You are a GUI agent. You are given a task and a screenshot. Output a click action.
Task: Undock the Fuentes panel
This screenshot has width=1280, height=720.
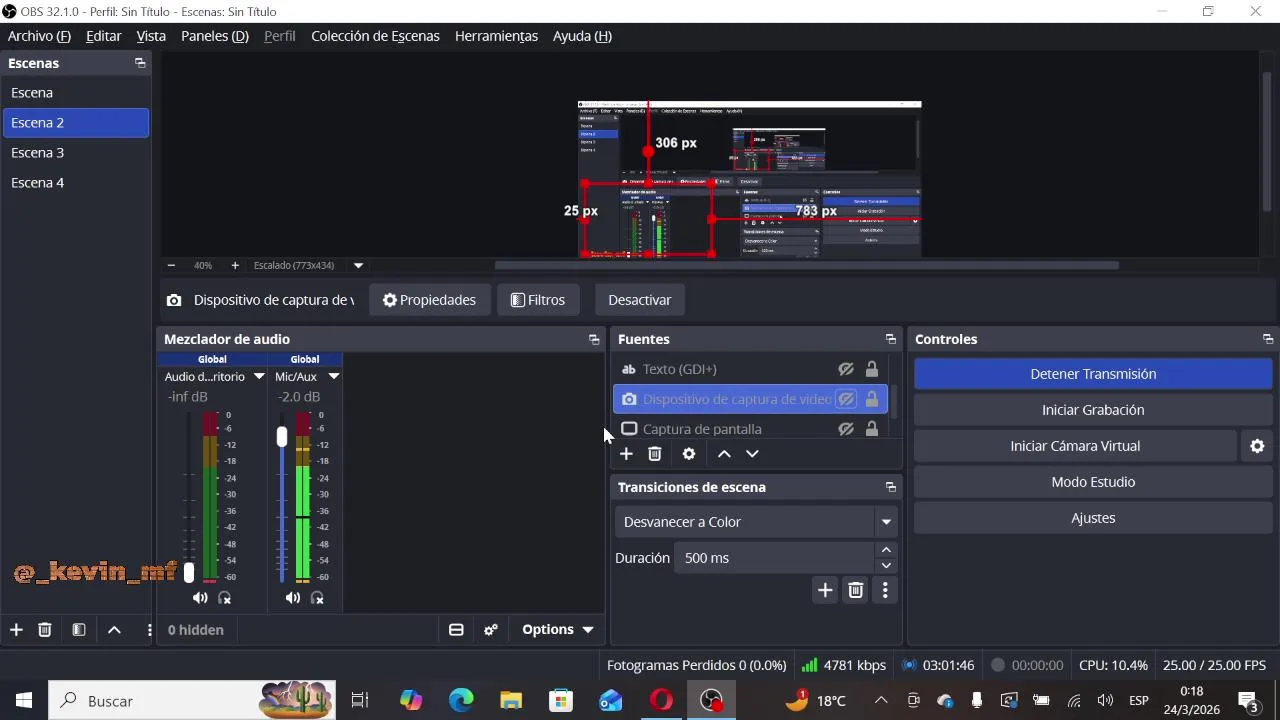pos(891,340)
